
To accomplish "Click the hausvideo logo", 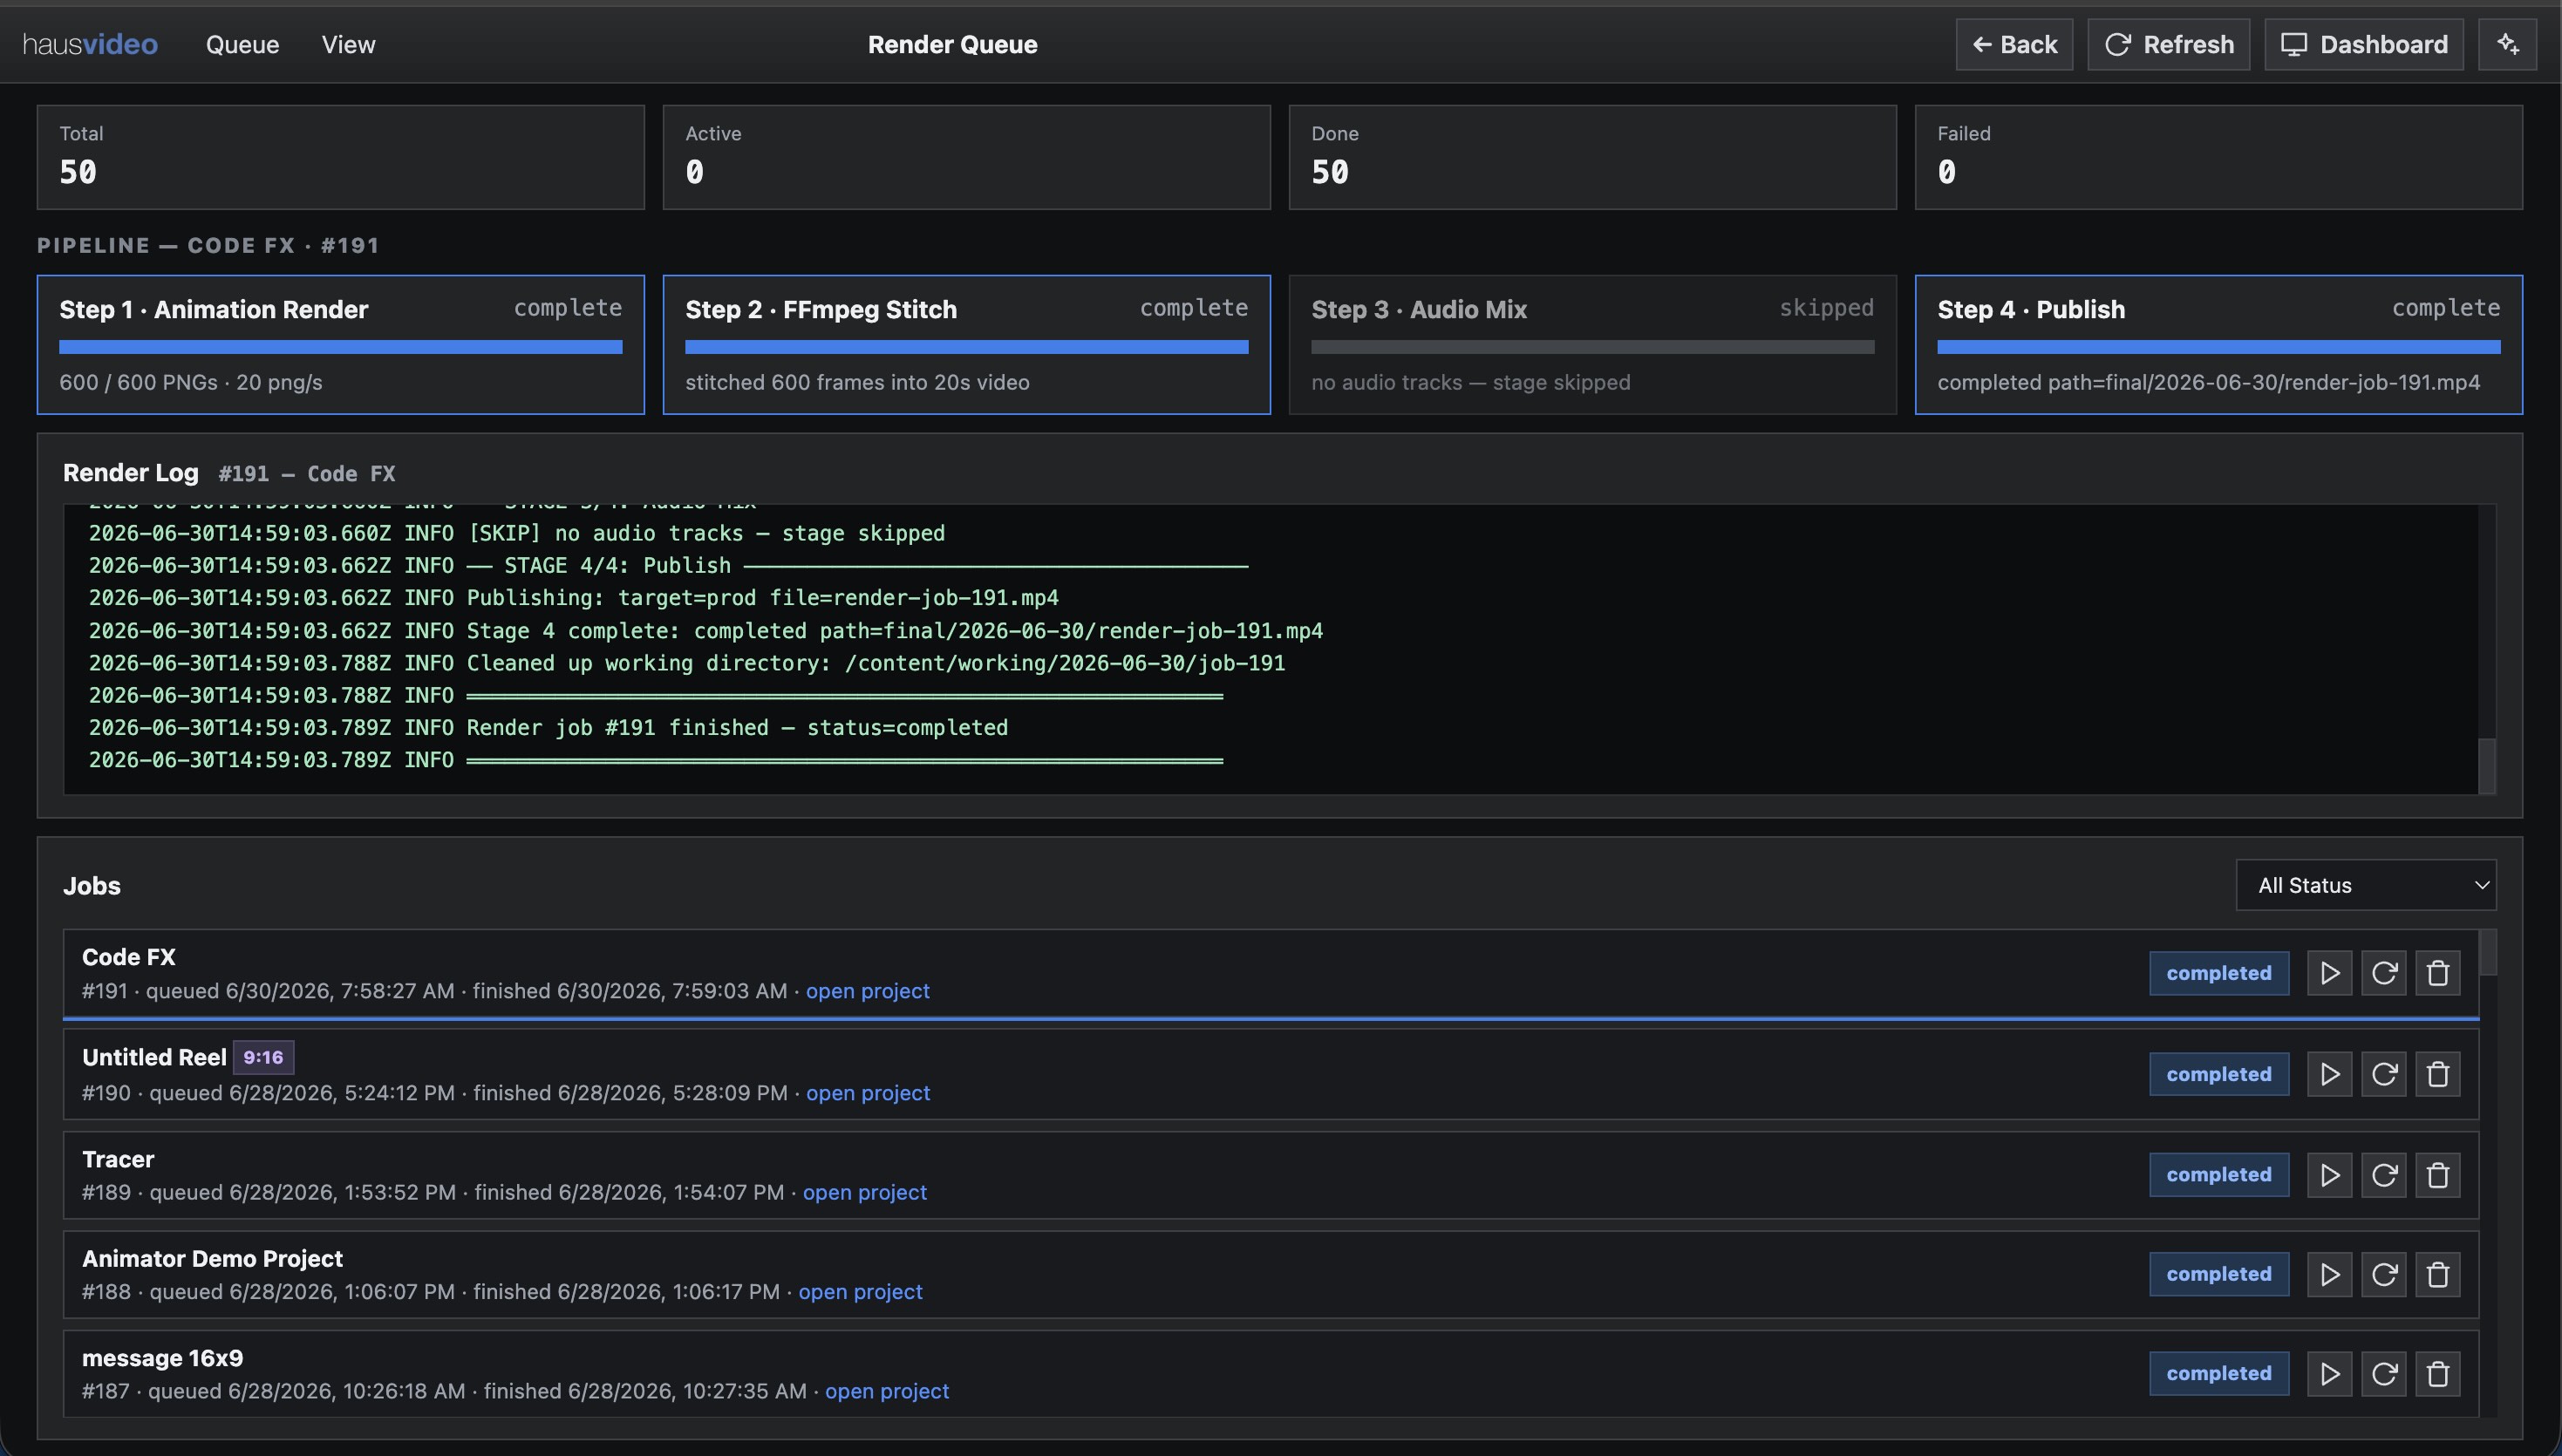I will (x=90, y=44).
